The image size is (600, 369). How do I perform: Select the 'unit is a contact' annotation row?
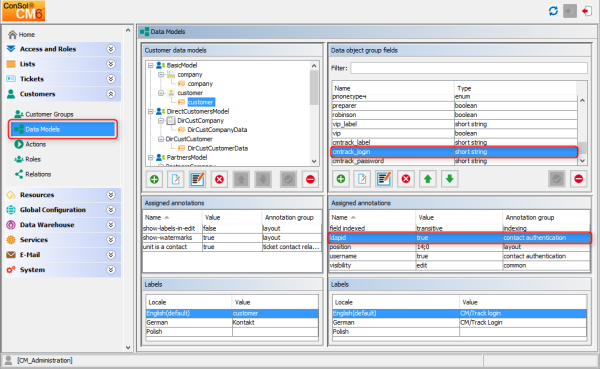tap(232, 247)
